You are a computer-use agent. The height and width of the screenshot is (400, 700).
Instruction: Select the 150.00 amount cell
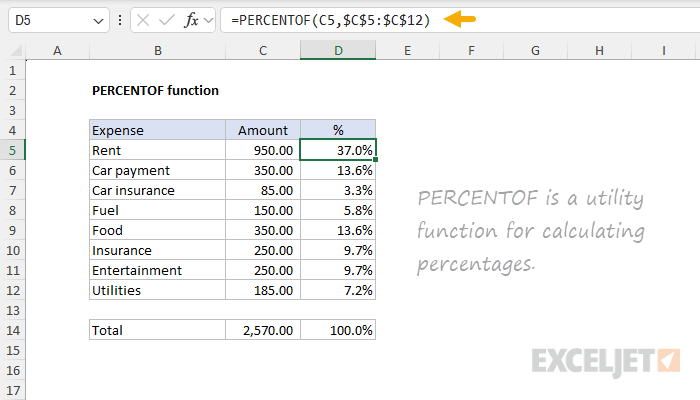point(263,210)
